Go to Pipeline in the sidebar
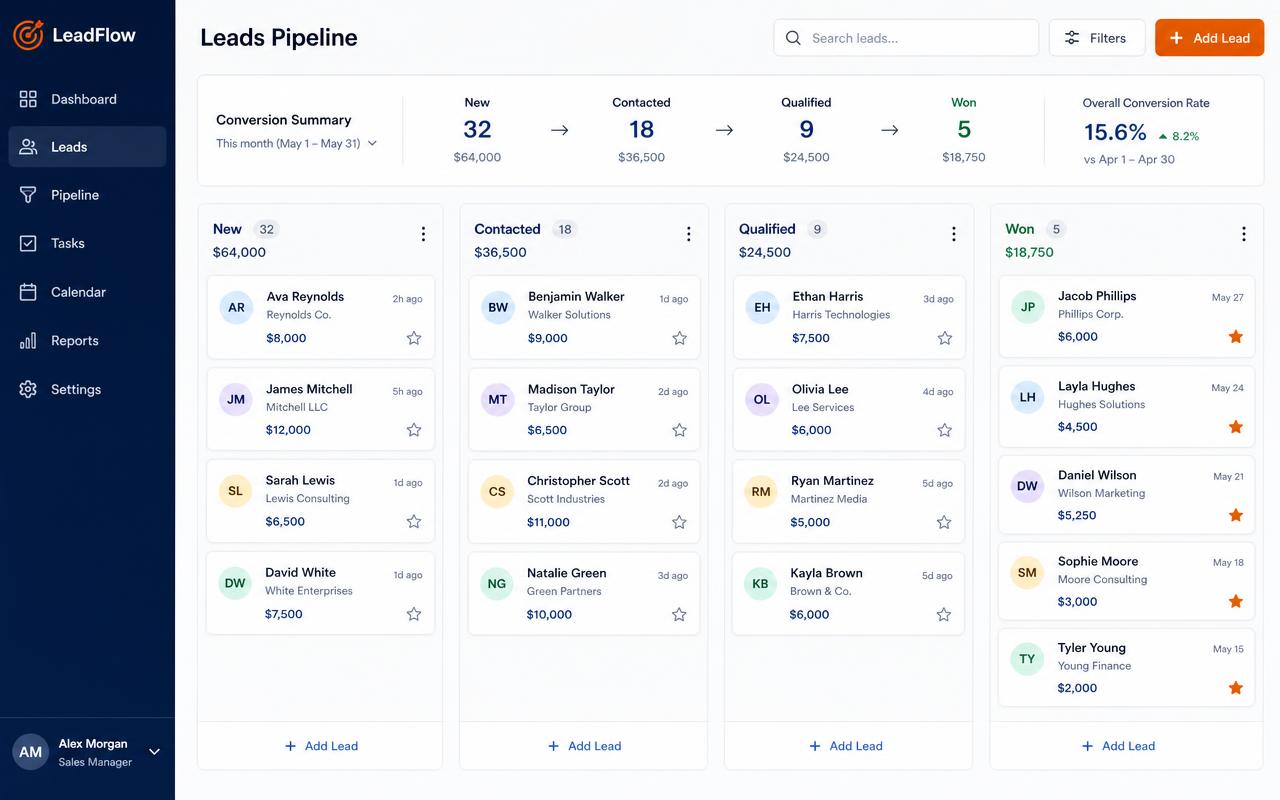 pos(87,195)
